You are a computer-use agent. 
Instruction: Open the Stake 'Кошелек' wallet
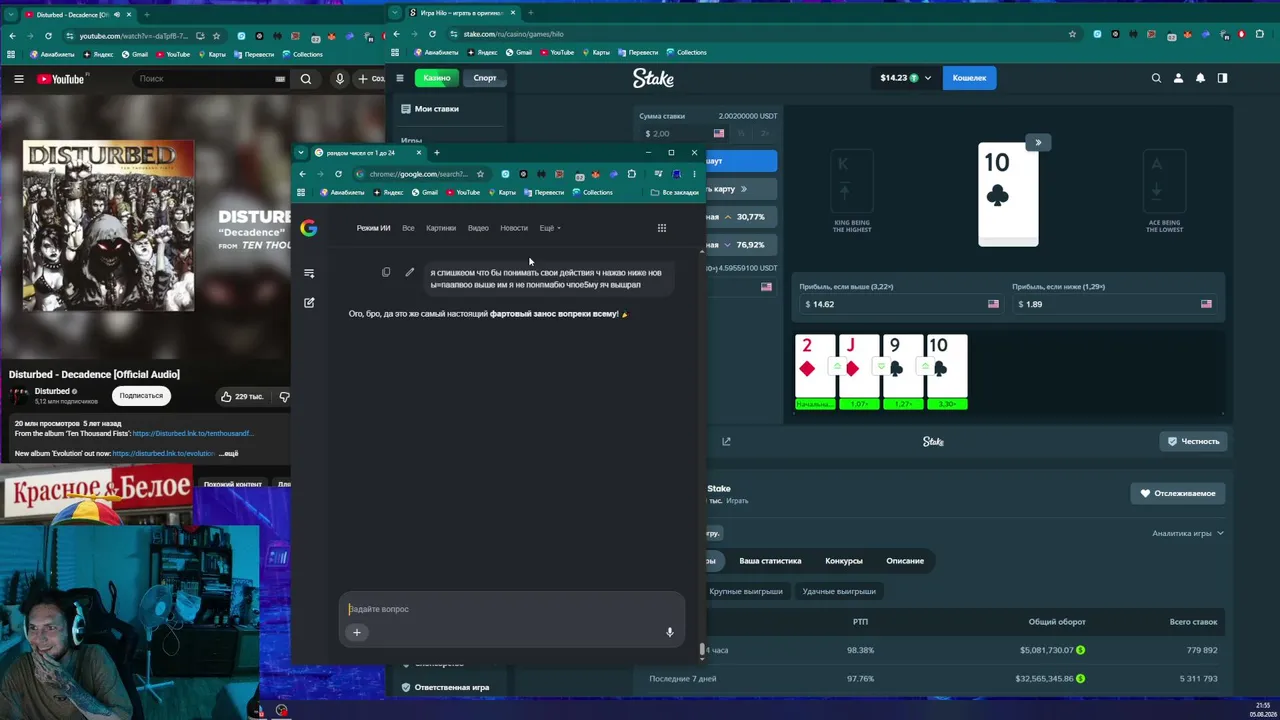(969, 78)
